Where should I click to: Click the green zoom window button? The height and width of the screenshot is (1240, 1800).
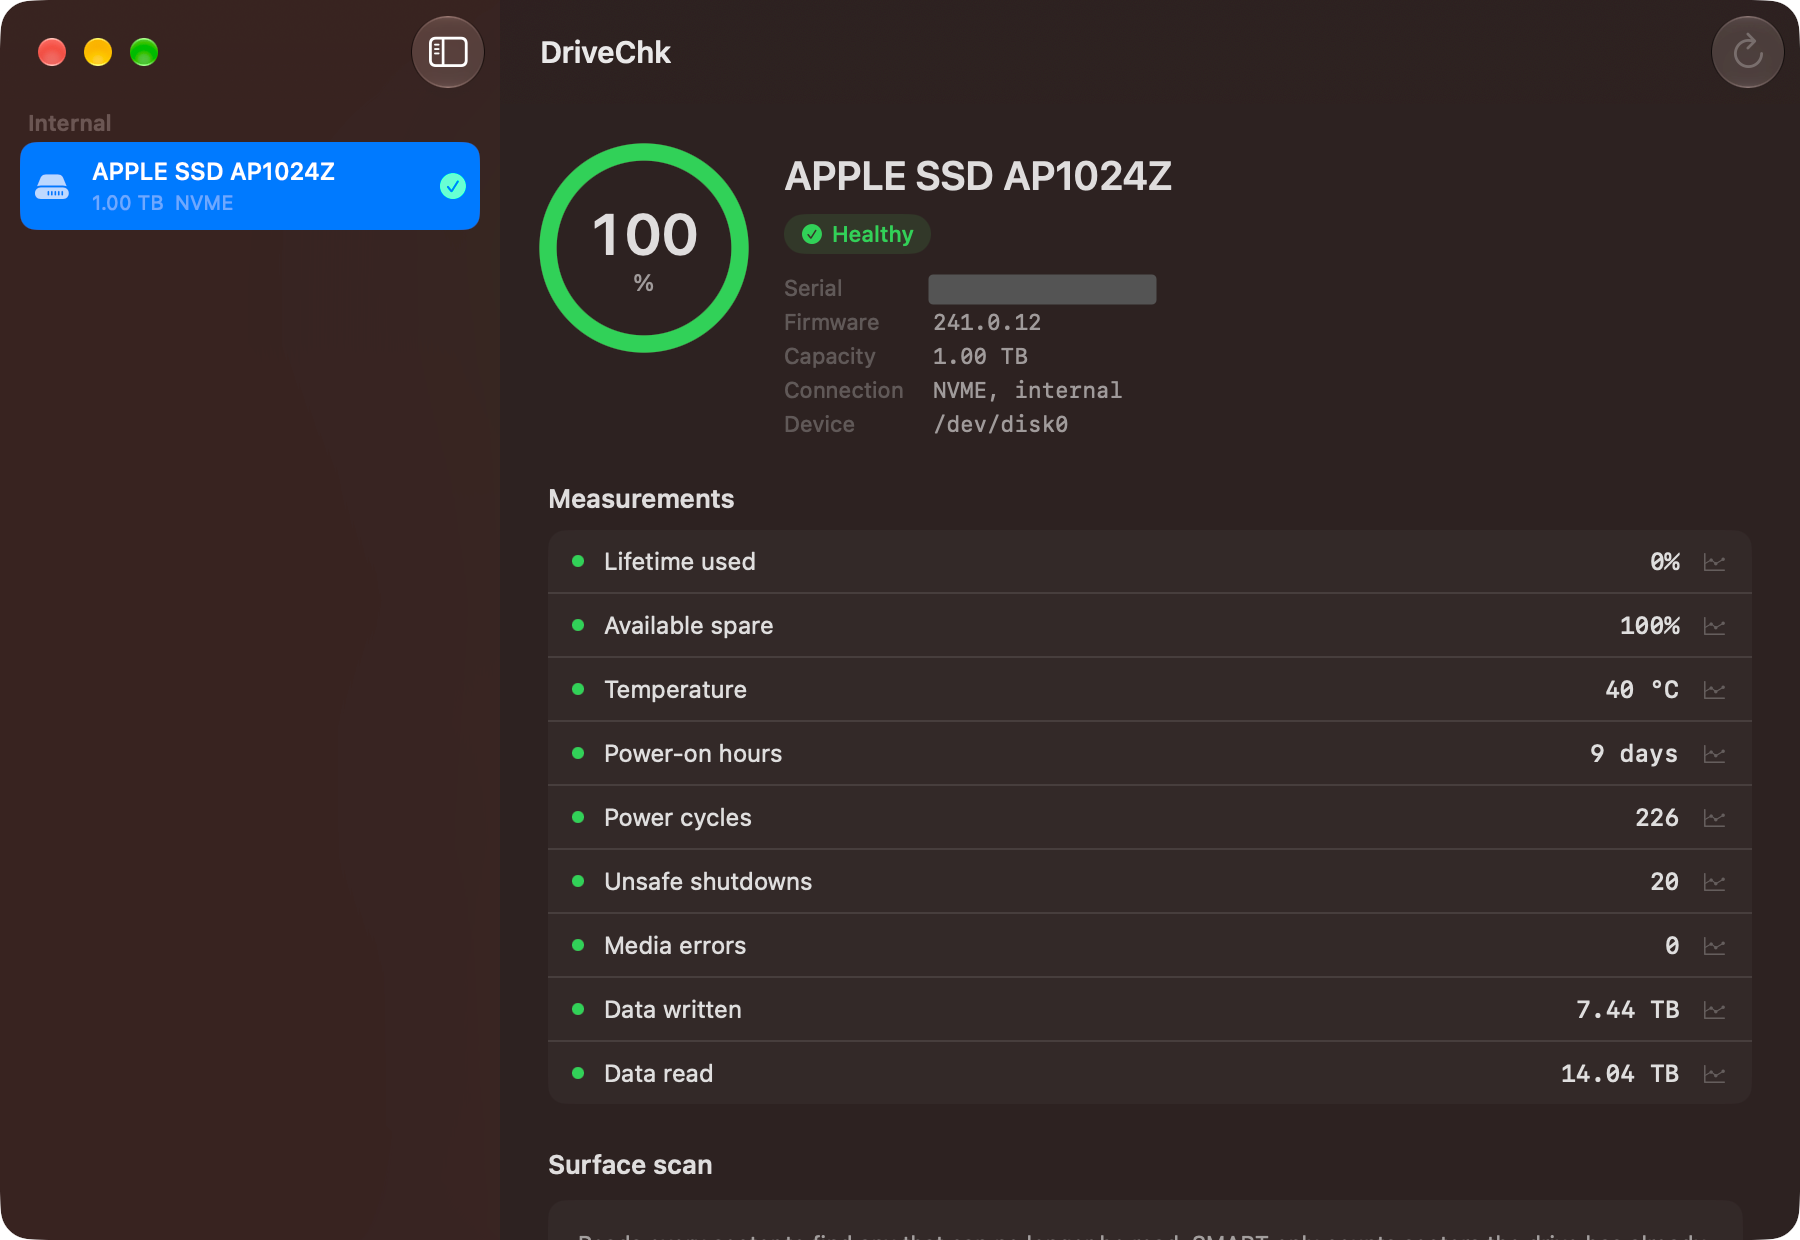pos(144,52)
